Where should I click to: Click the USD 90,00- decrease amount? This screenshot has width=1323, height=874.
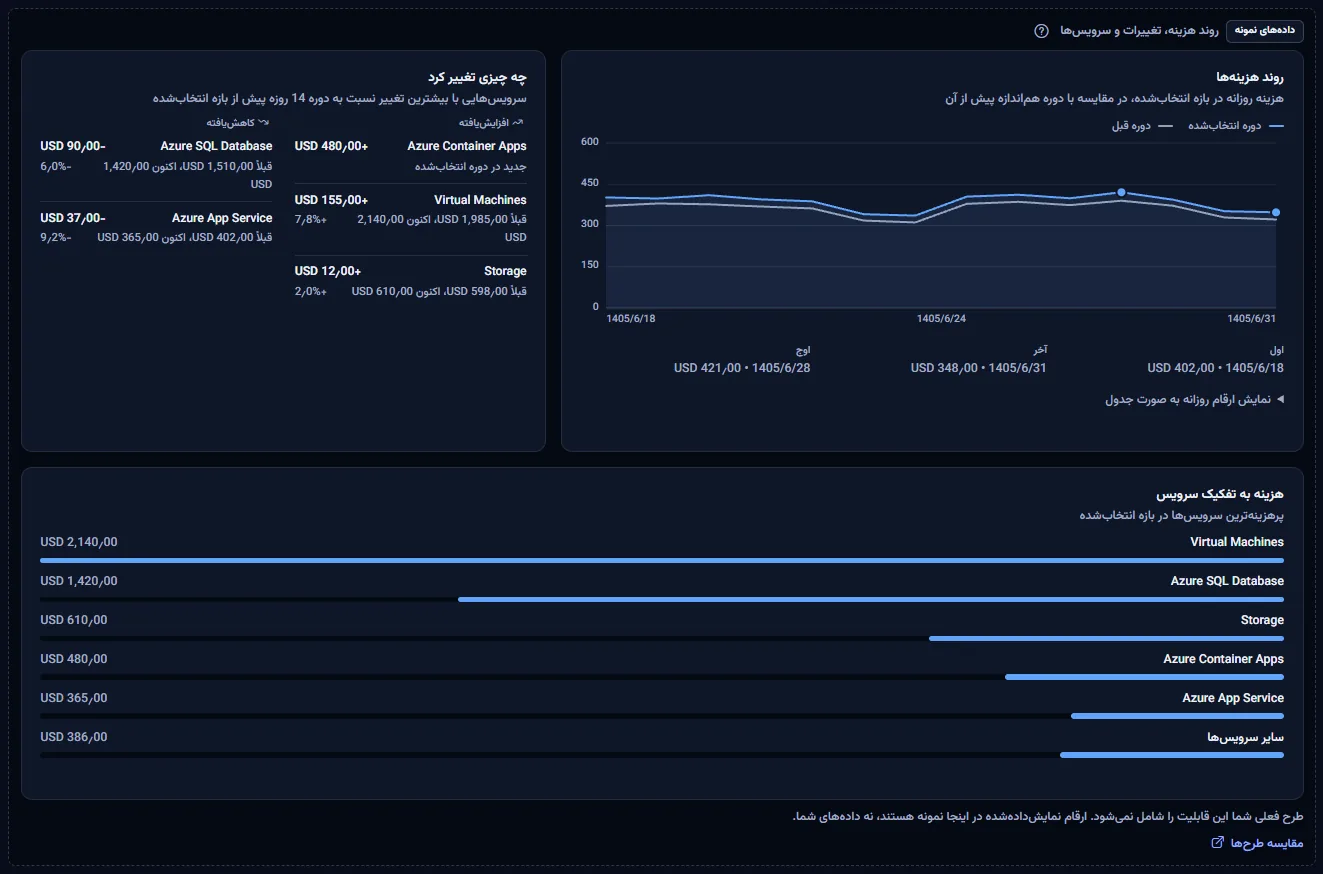tap(73, 146)
